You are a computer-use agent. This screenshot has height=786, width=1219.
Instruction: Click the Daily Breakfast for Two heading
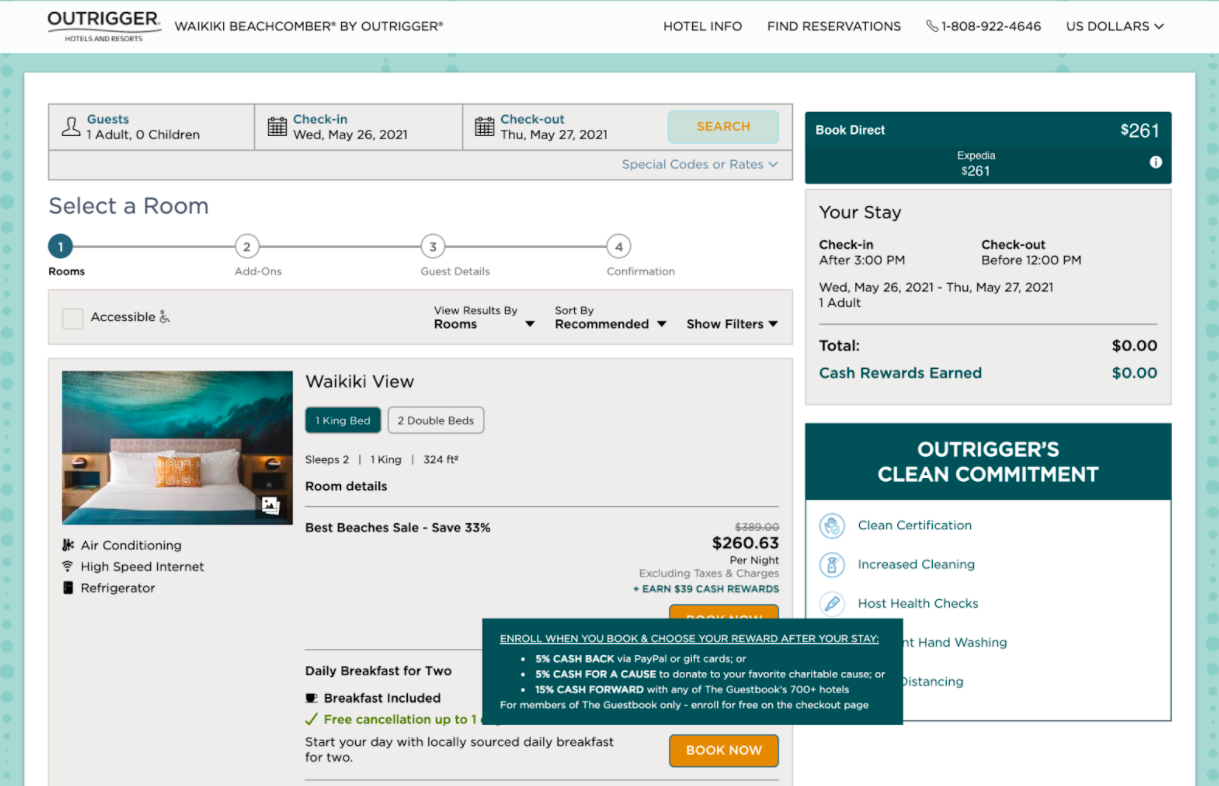378,671
